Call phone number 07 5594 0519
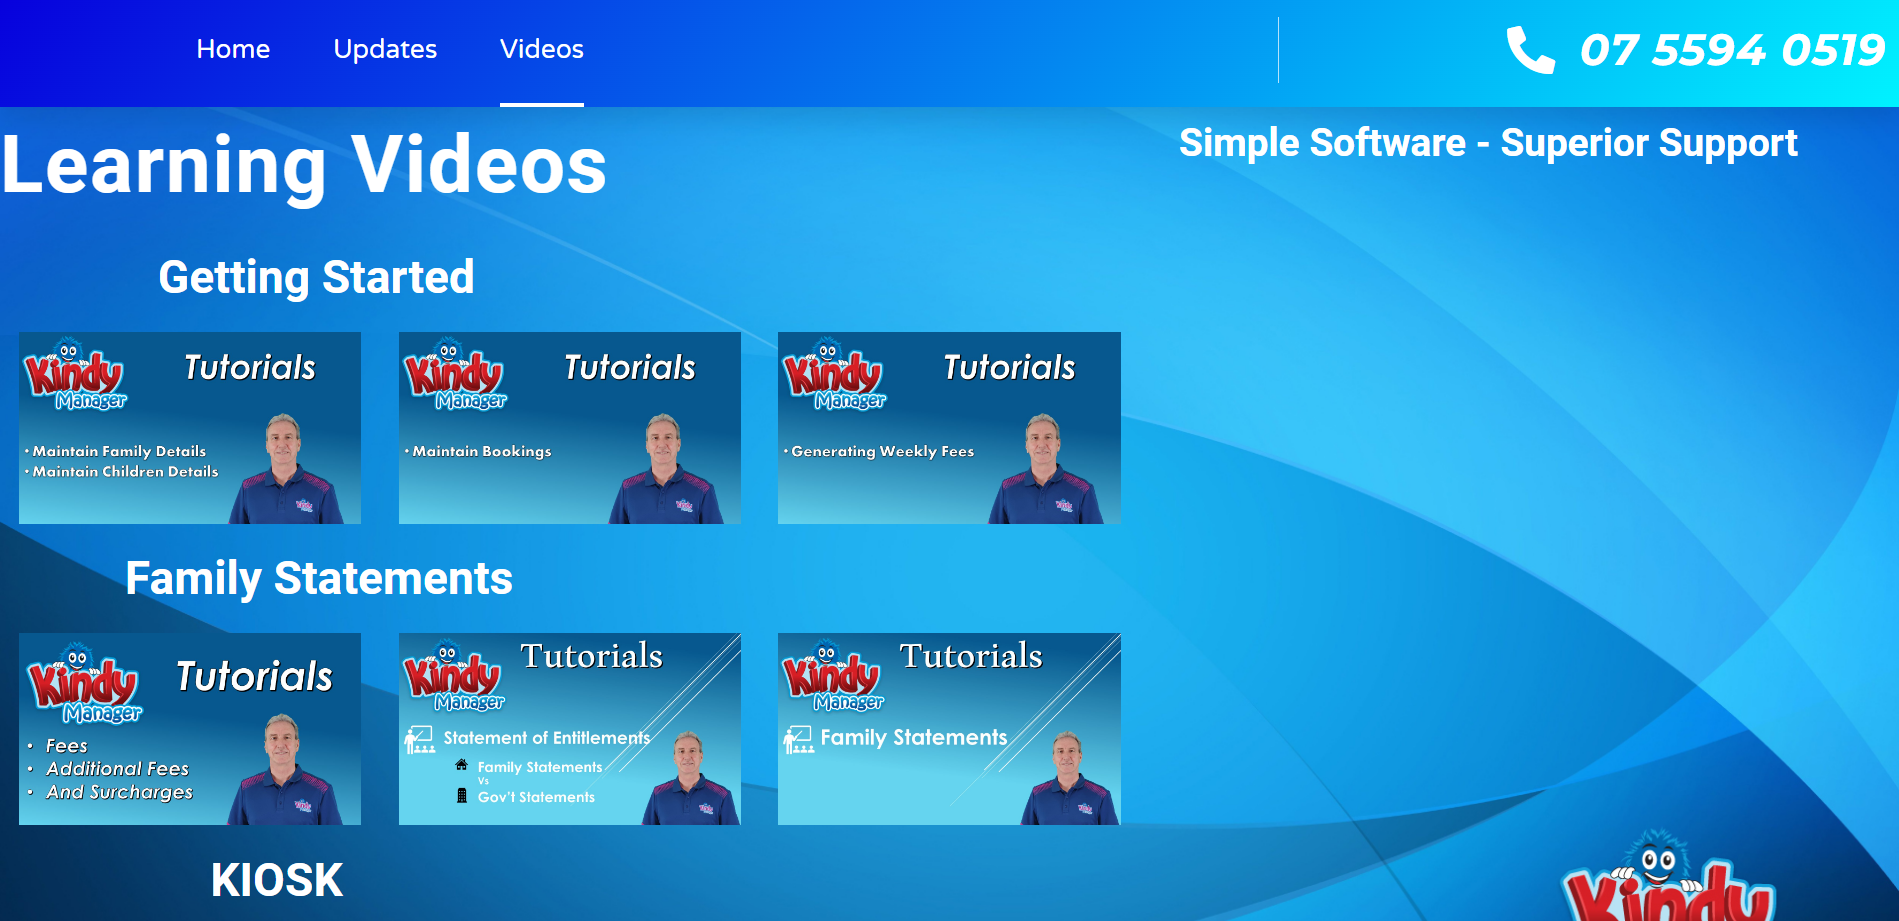 (1732, 50)
